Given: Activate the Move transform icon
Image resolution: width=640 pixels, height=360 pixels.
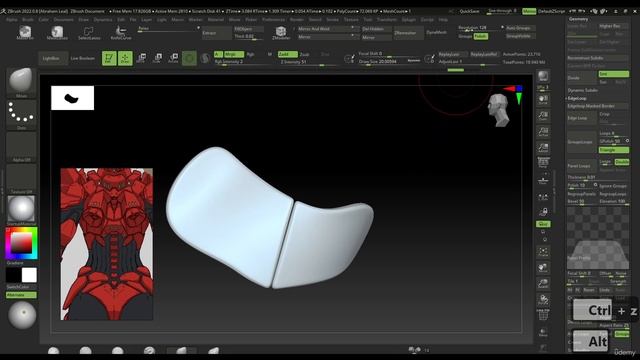Looking at the screenshot, I should tap(142, 58).
